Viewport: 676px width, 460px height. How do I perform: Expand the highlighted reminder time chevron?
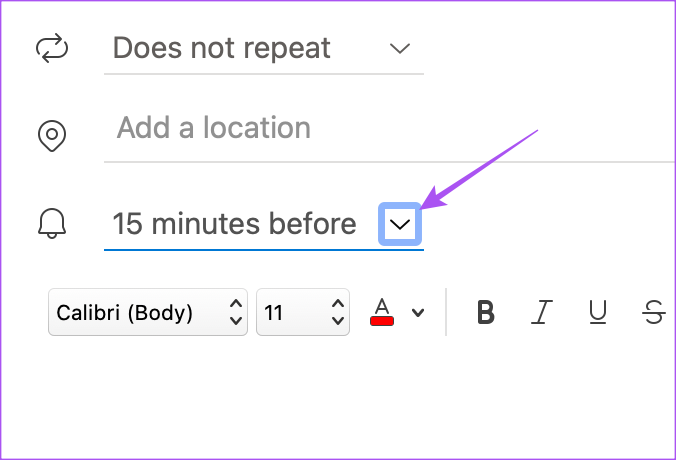(400, 225)
